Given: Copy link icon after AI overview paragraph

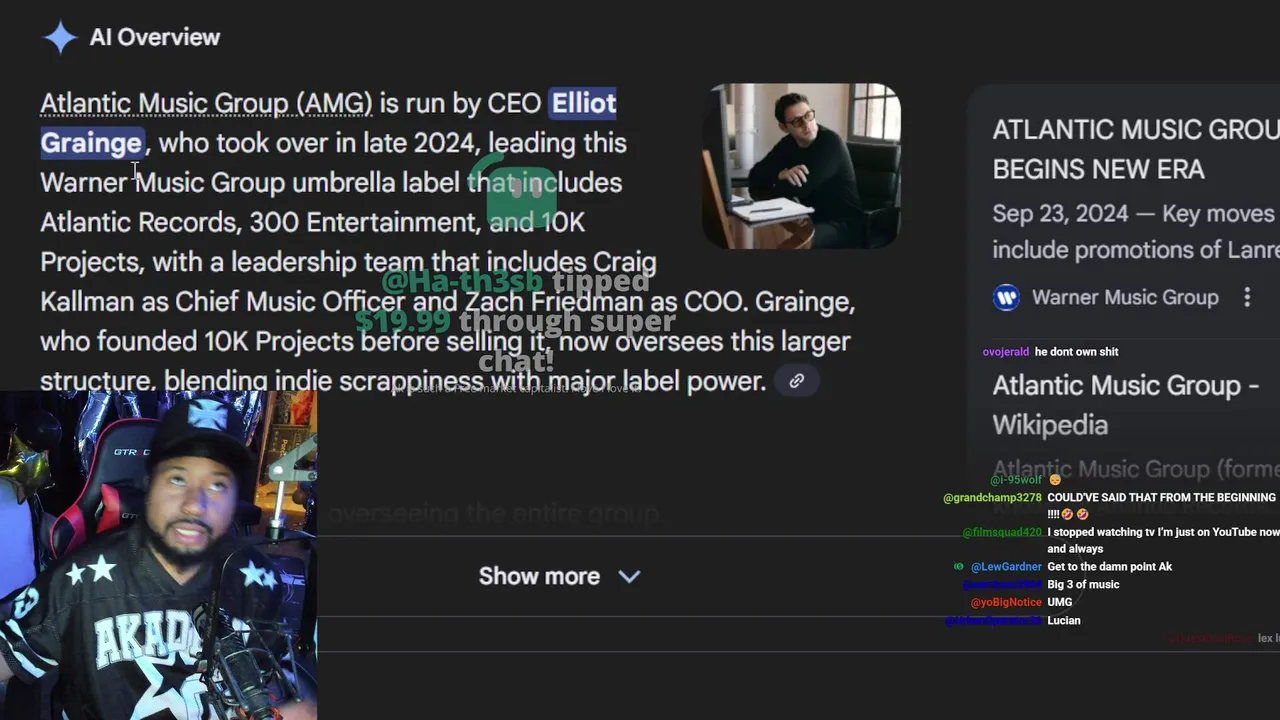Looking at the screenshot, I should click(x=797, y=381).
